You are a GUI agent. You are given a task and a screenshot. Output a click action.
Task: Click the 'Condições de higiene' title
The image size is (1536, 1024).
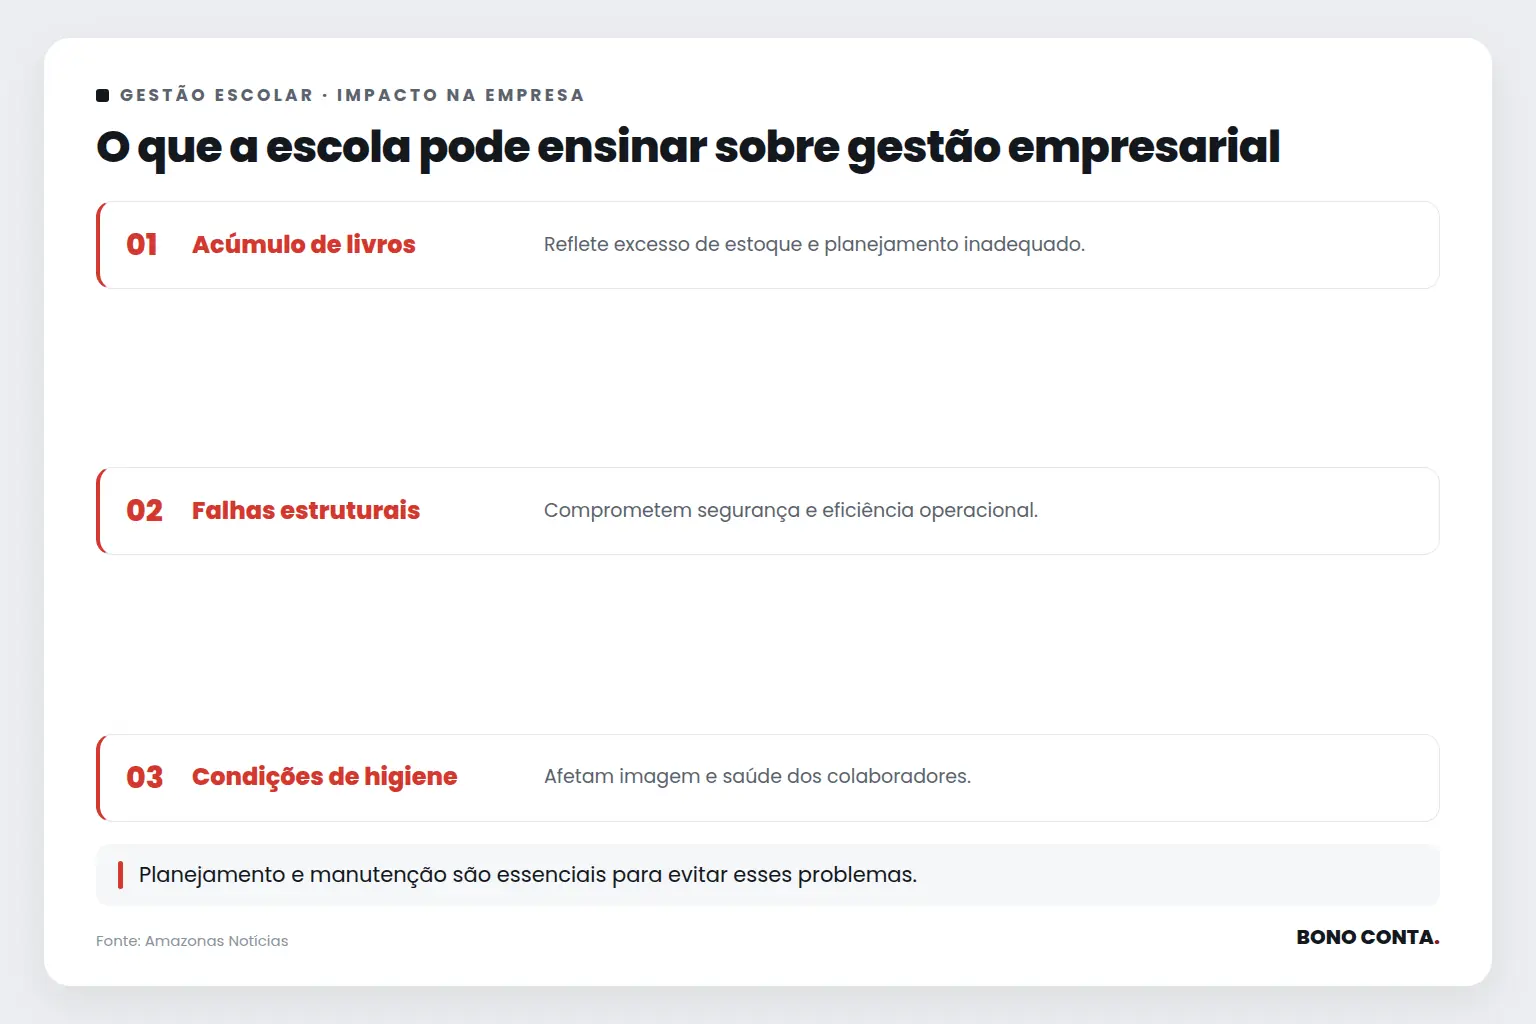click(324, 777)
